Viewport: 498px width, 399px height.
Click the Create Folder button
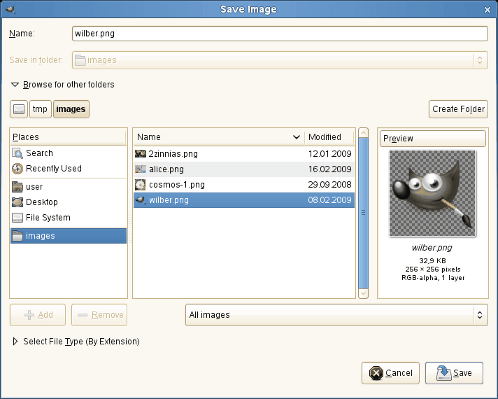[458, 109]
